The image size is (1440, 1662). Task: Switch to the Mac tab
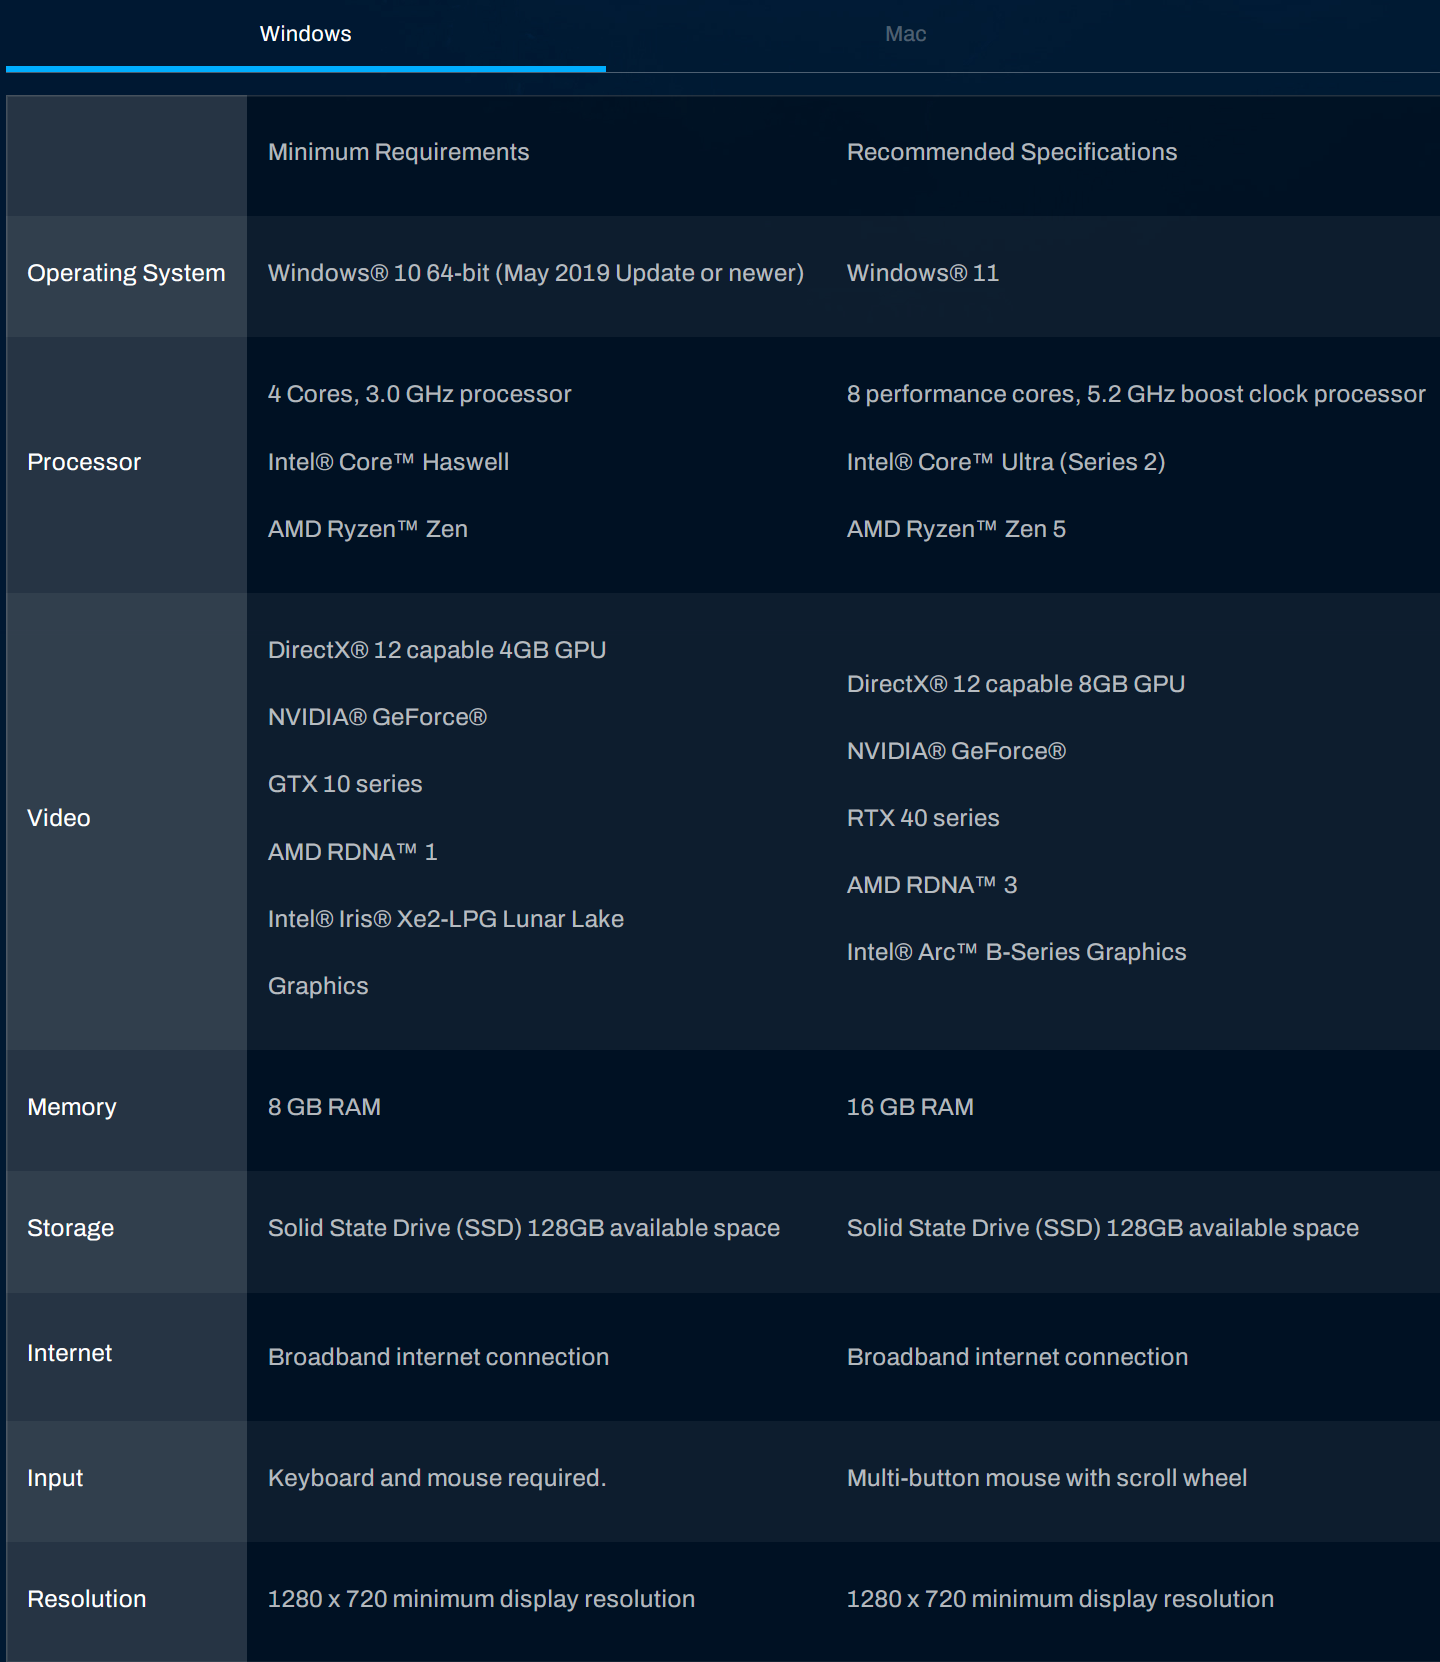[905, 34]
